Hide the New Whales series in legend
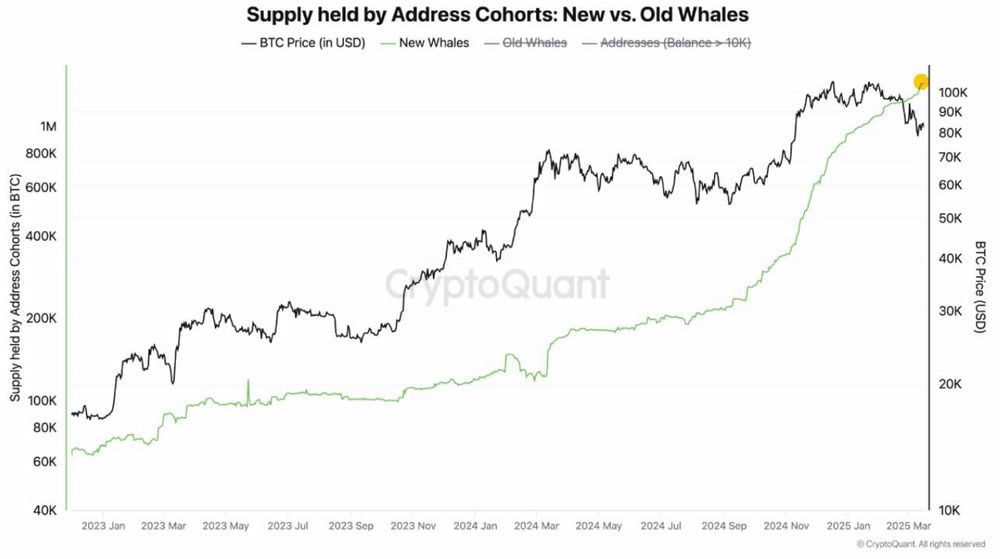The height and width of the screenshot is (559, 1000). tap(425, 43)
